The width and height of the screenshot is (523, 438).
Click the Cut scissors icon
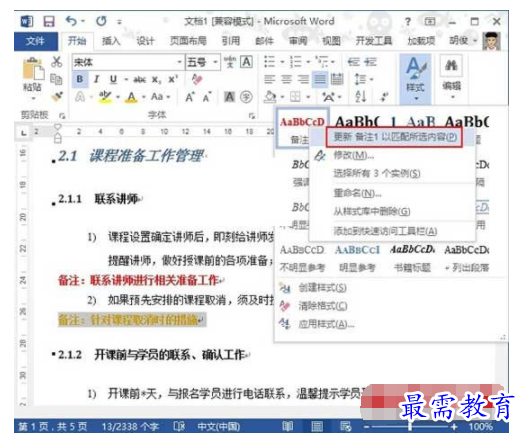point(57,62)
